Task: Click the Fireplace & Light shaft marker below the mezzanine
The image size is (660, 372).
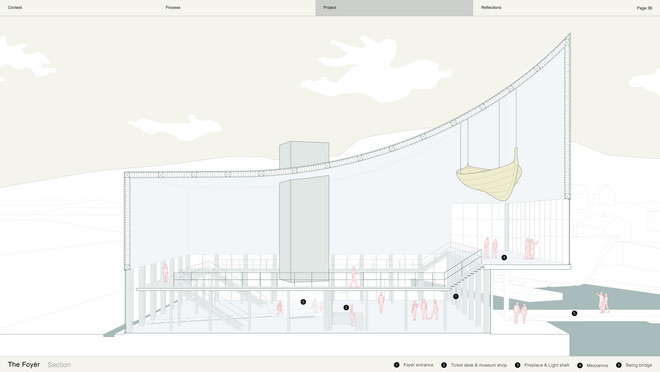Action: click(x=303, y=302)
